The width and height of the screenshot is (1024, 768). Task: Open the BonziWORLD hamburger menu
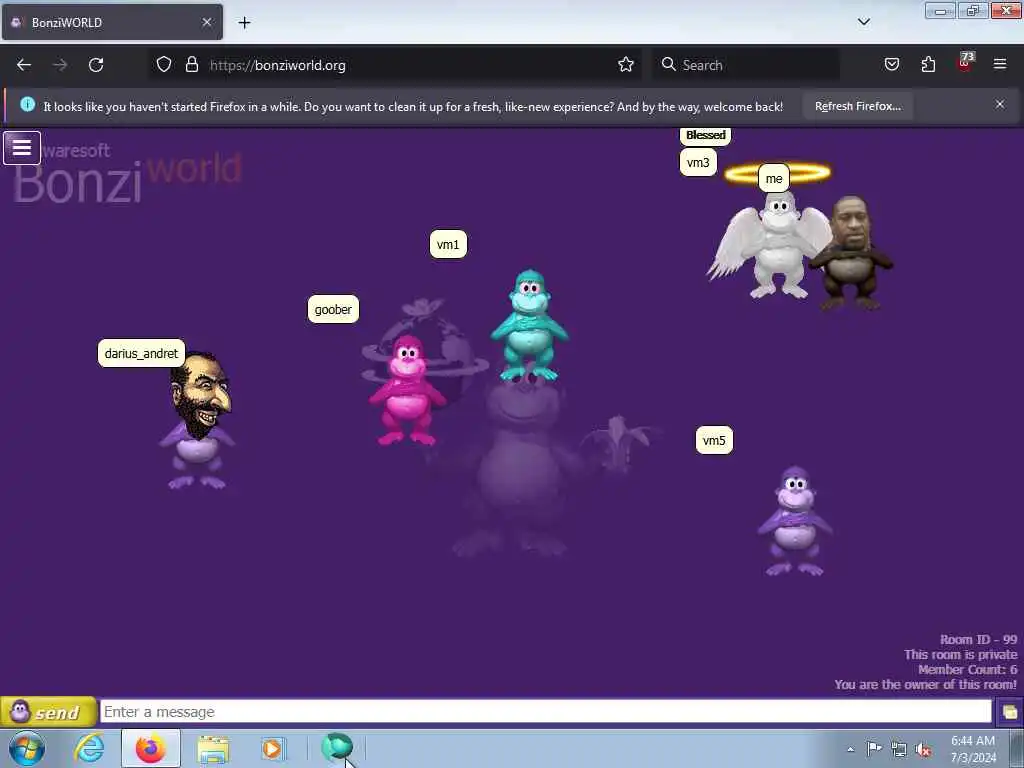tap(22, 148)
